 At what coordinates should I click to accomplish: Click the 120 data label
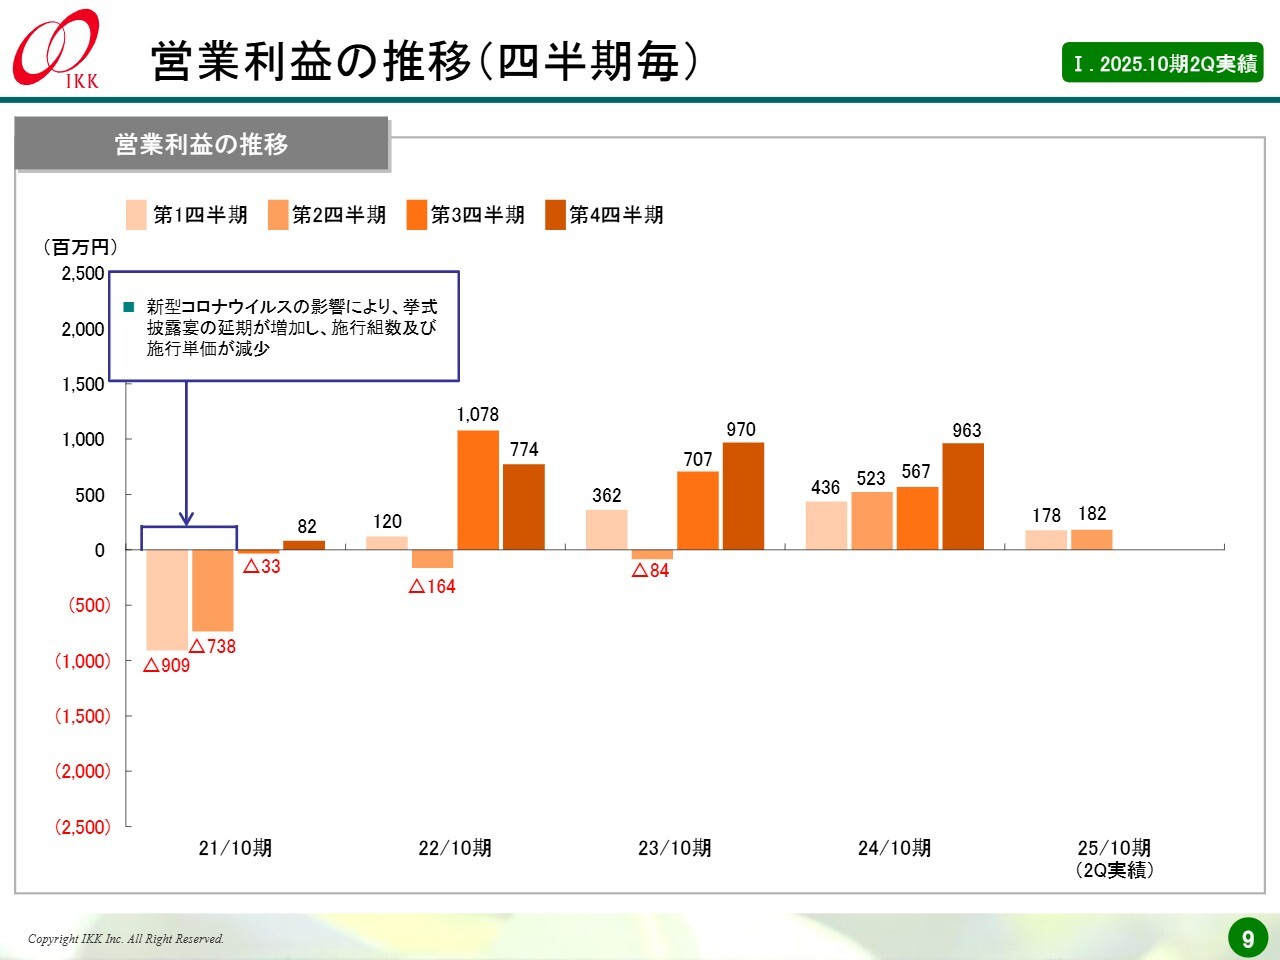coord(387,521)
